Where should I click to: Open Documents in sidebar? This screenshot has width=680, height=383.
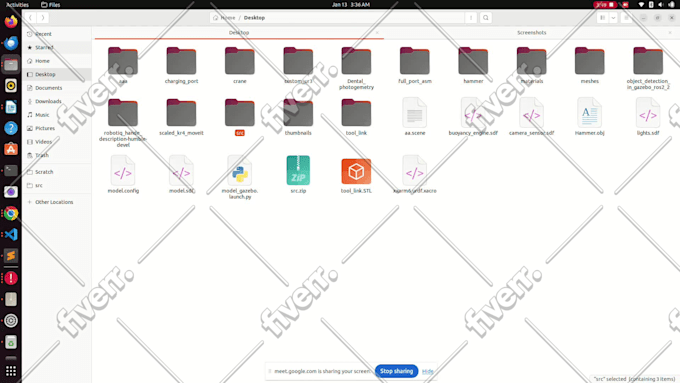coord(56,88)
